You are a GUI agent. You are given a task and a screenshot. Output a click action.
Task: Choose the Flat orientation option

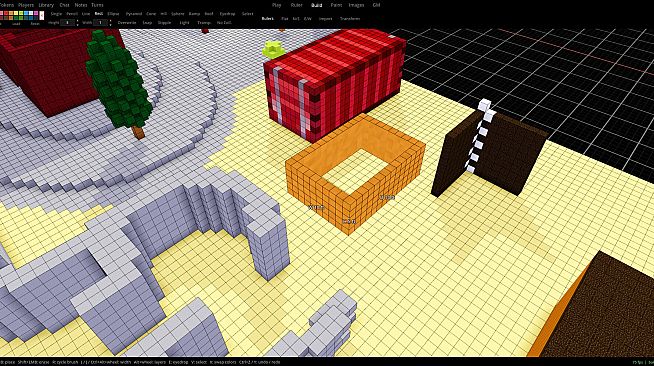284,19
